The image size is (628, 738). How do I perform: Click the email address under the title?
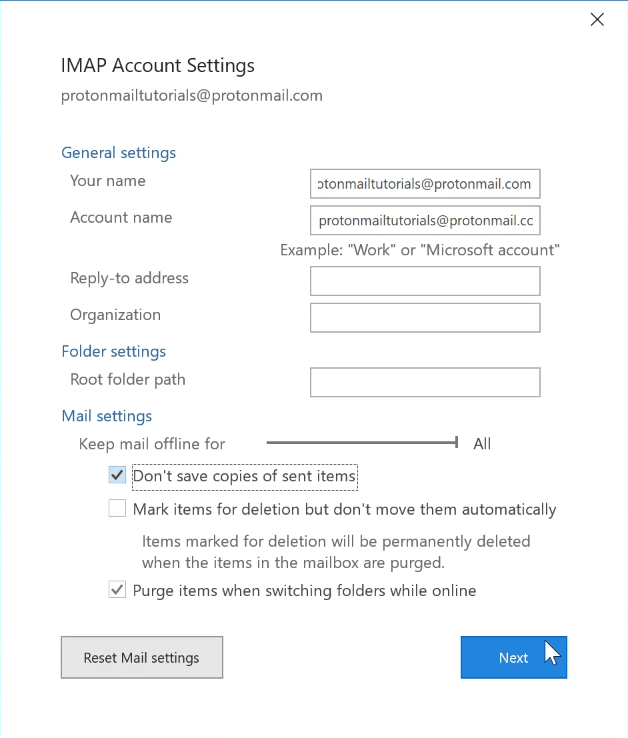pos(192,96)
